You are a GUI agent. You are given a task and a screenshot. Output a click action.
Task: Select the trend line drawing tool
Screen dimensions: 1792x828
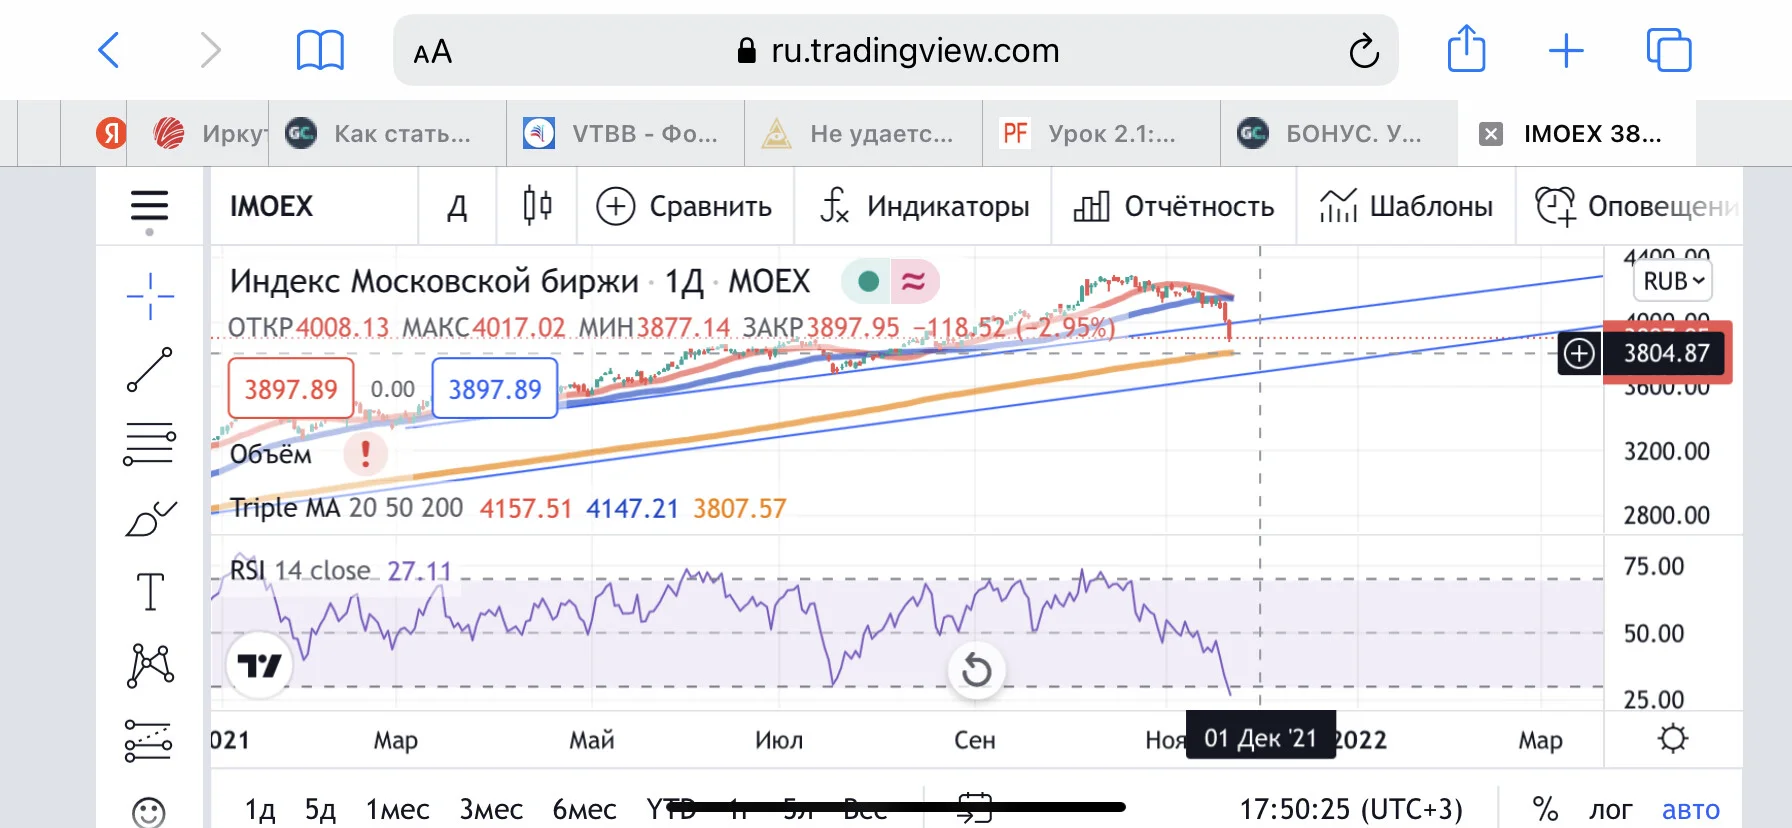coord(150,370)
